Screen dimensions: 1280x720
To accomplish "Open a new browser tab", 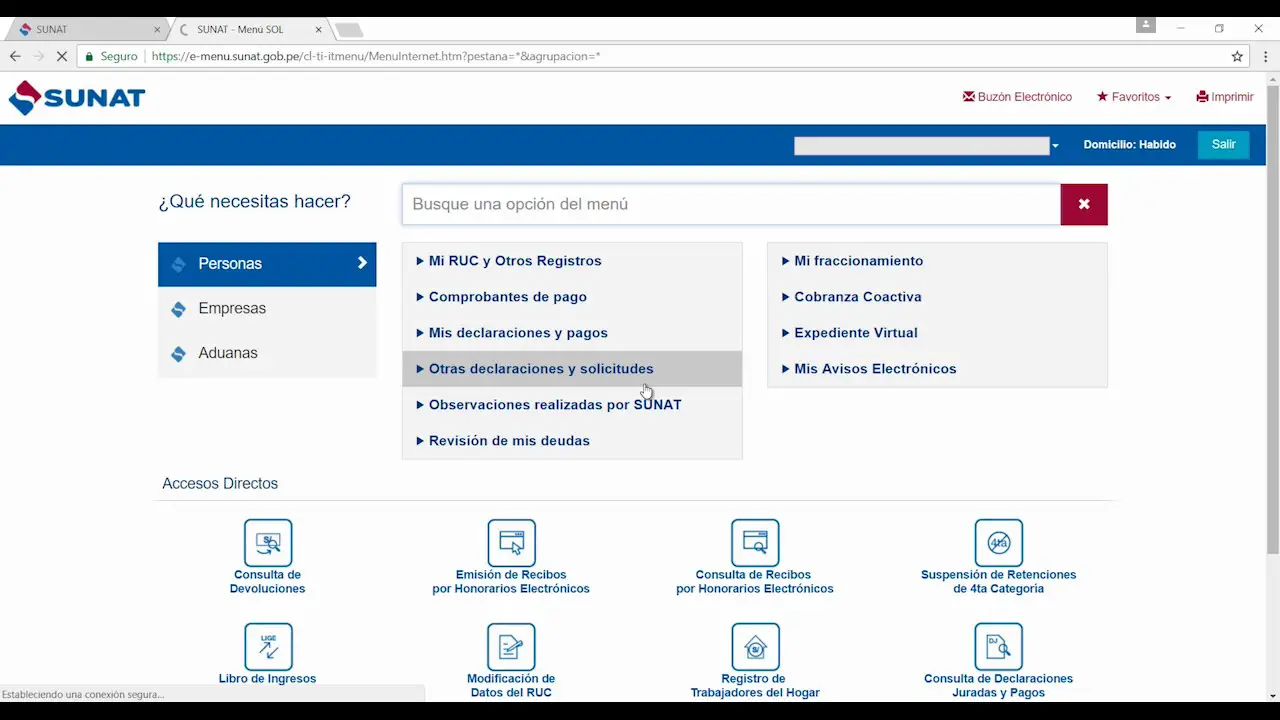I will [348, 30].
